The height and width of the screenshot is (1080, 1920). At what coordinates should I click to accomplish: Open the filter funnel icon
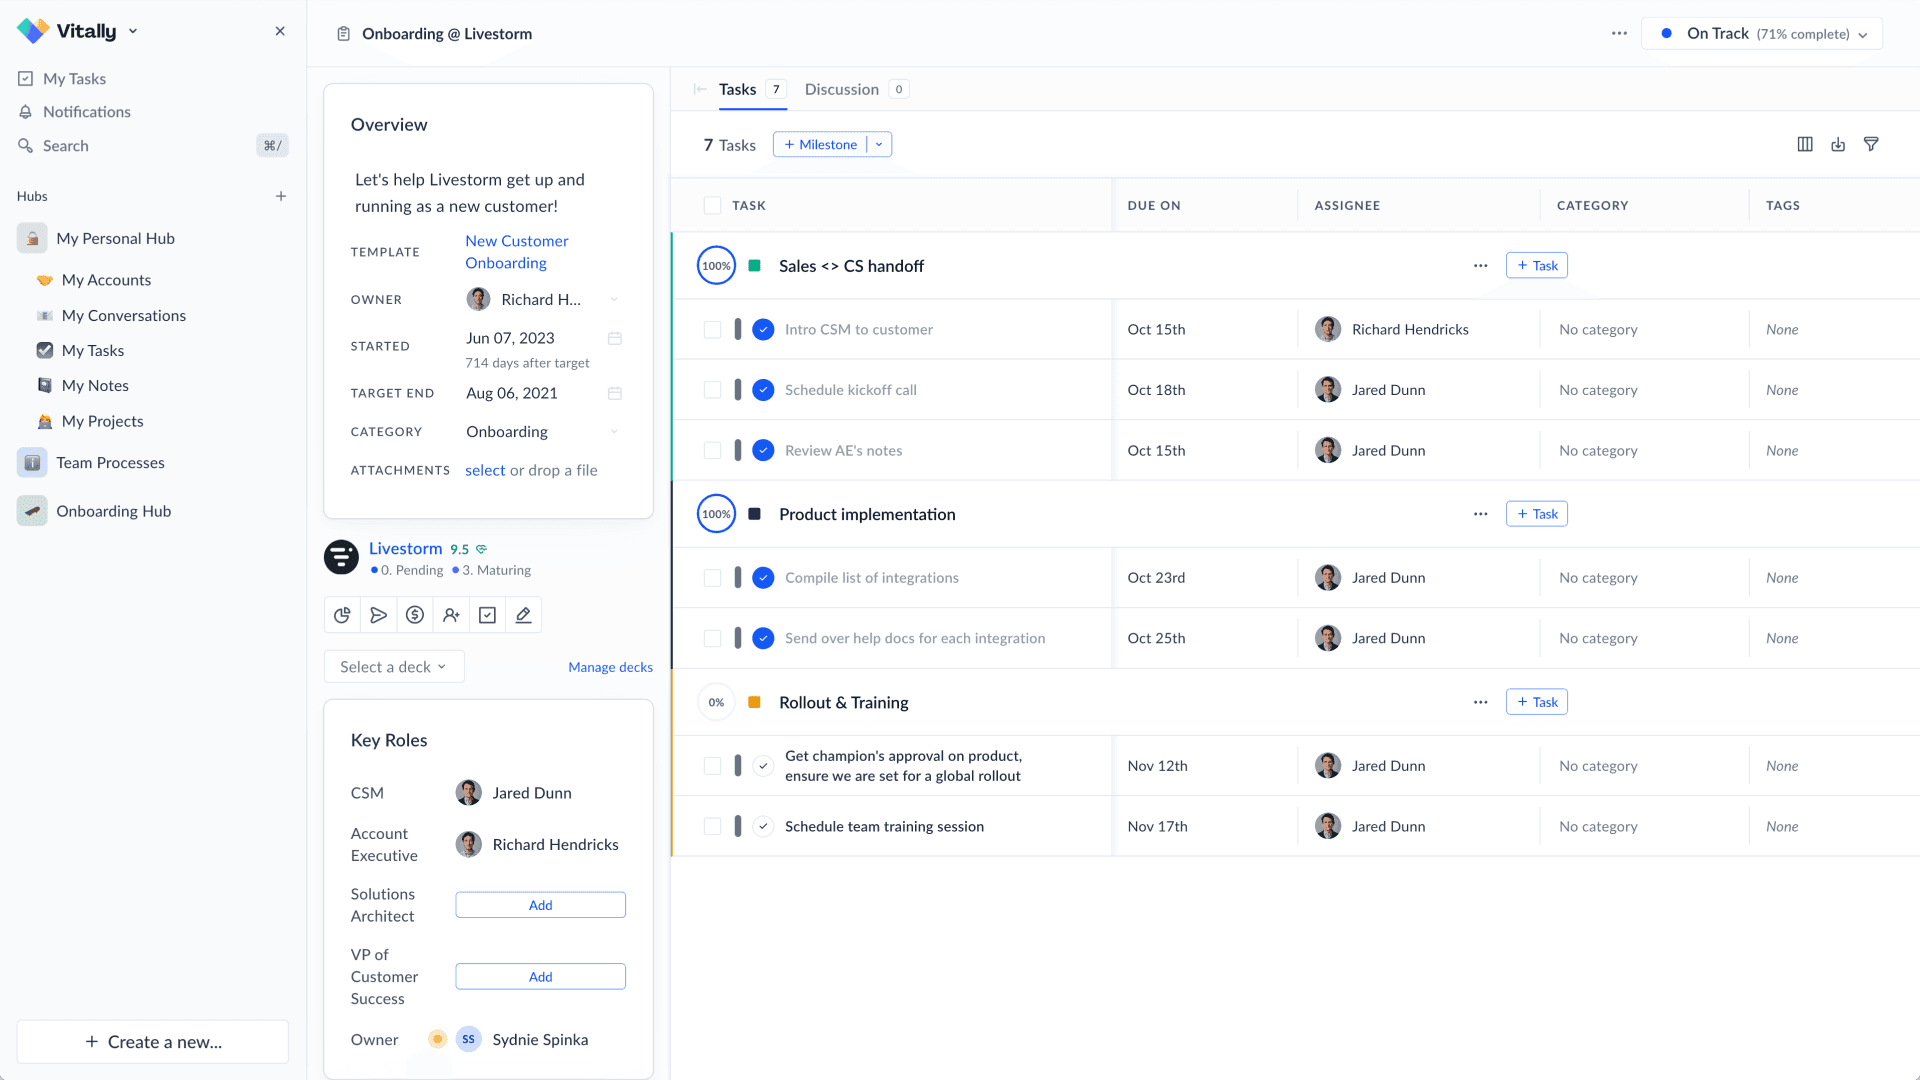point(1871,144)
